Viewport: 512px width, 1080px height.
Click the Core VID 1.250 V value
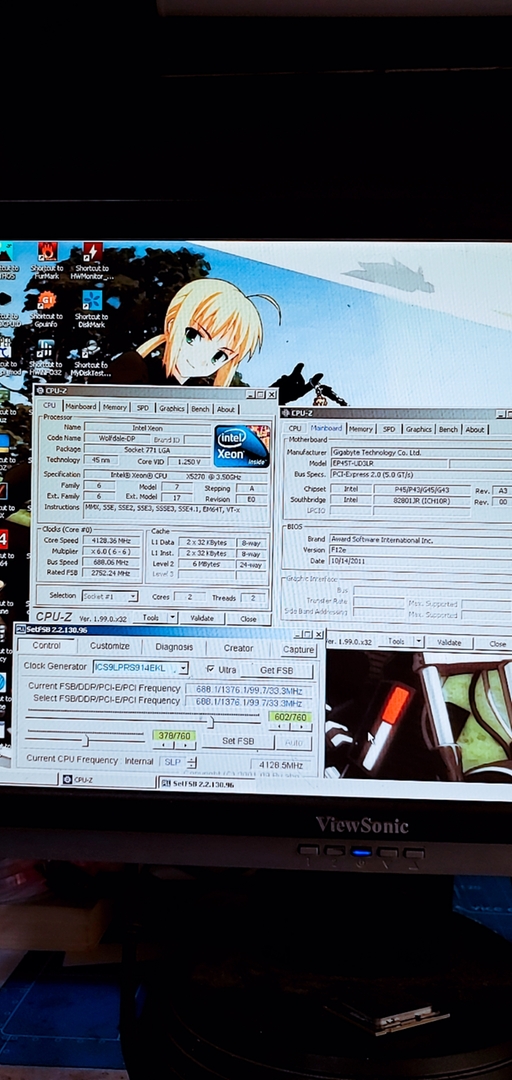(188, 461)
